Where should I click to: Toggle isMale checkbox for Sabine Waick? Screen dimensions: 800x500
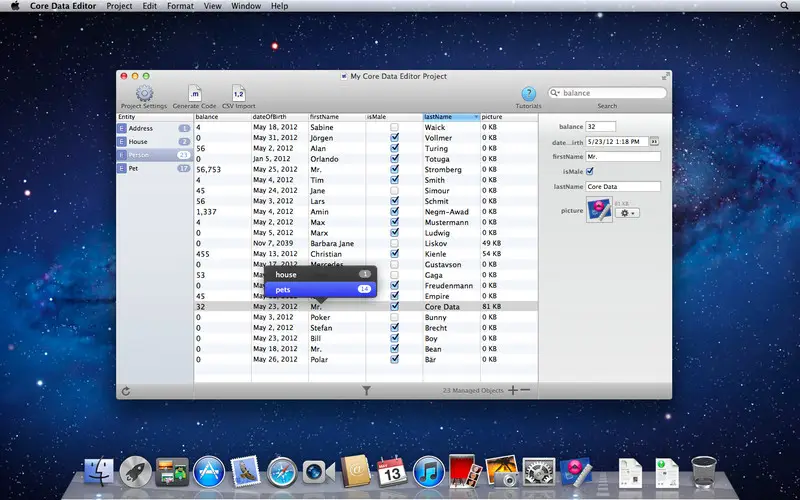(394, 127)
